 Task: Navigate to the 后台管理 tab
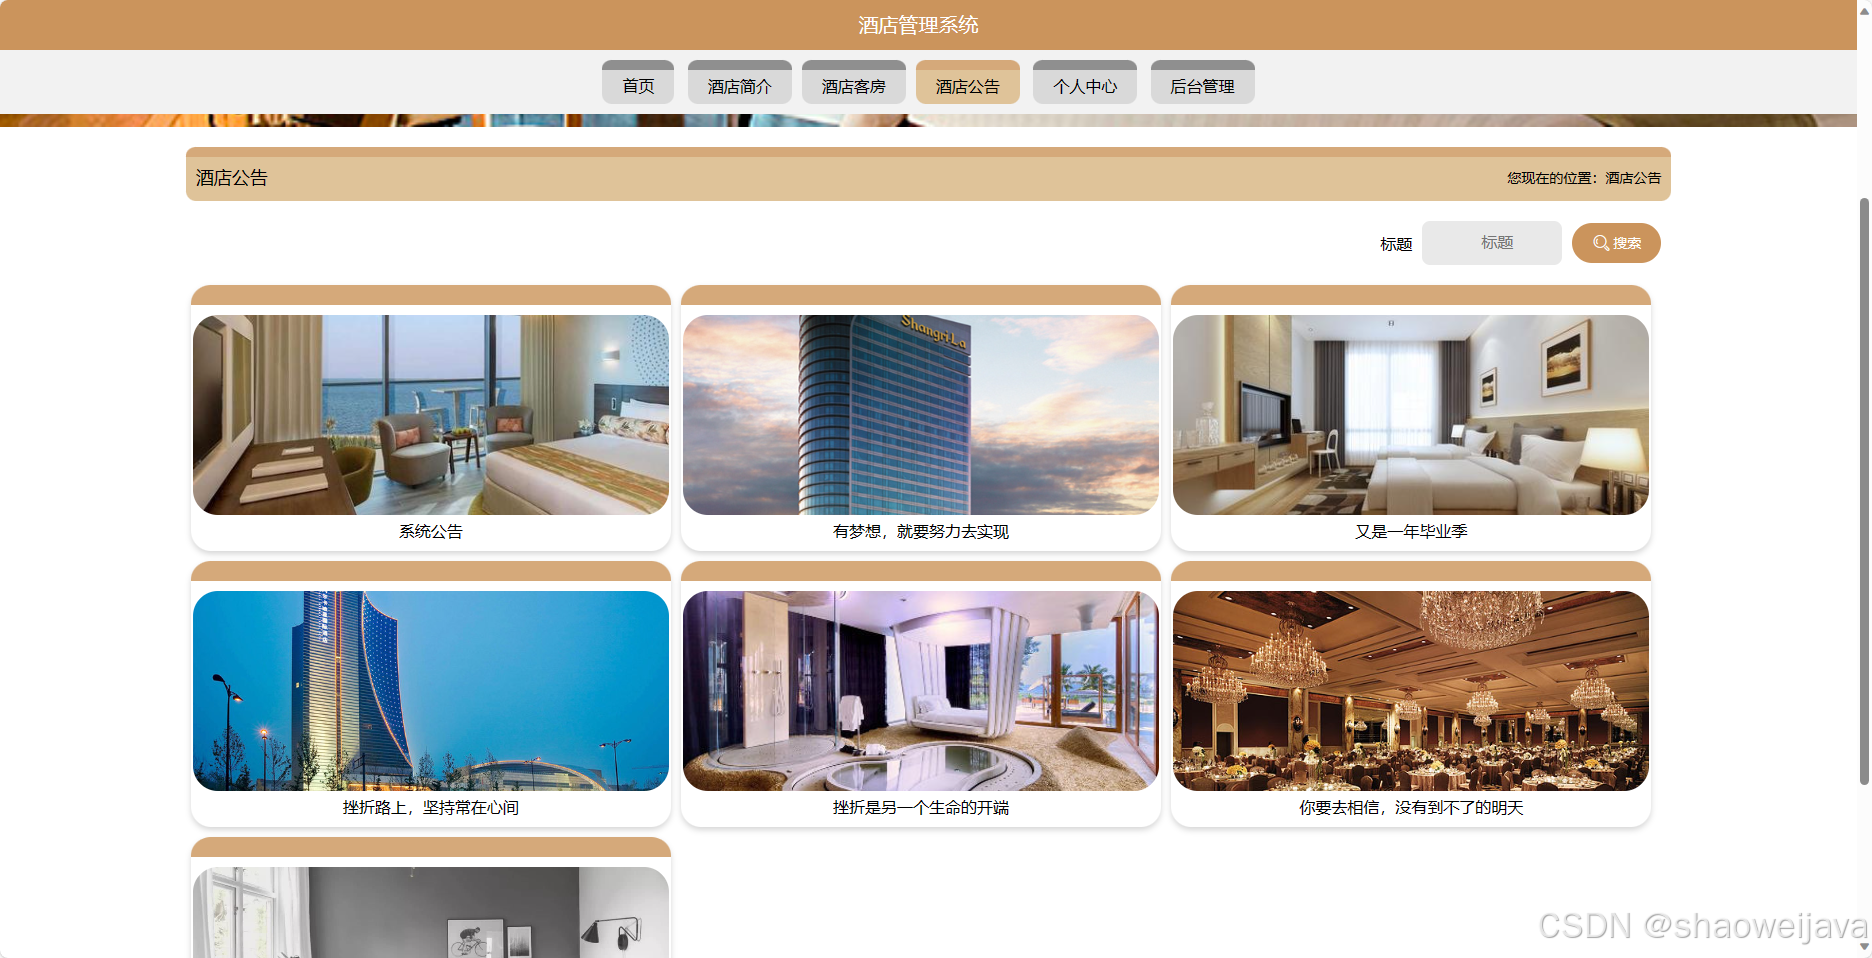[1203, 82]
